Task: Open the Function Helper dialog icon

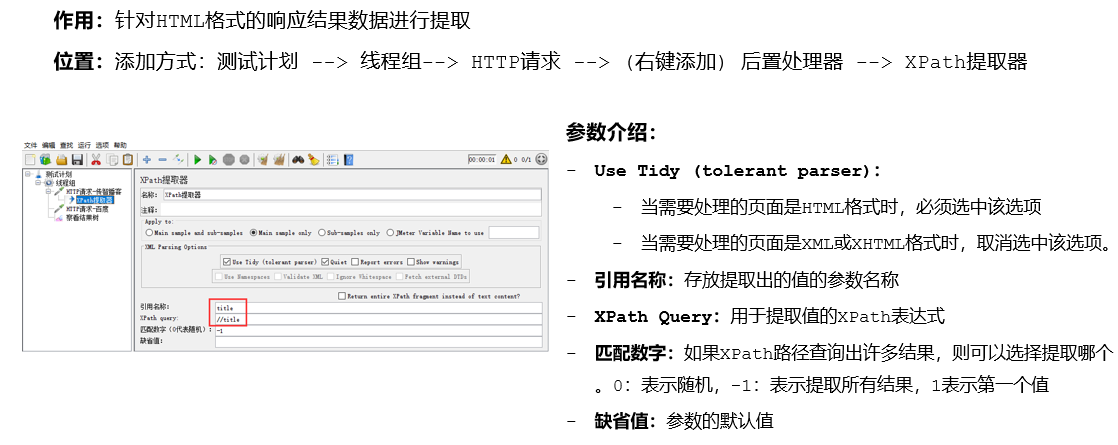Action: click(x=333, y=160)
